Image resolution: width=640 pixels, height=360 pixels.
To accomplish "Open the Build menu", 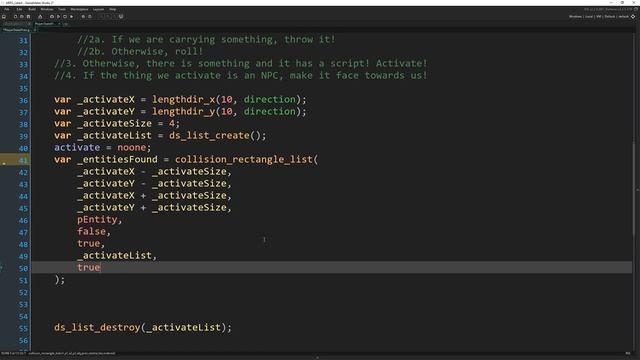I will (x=32, y=9).
